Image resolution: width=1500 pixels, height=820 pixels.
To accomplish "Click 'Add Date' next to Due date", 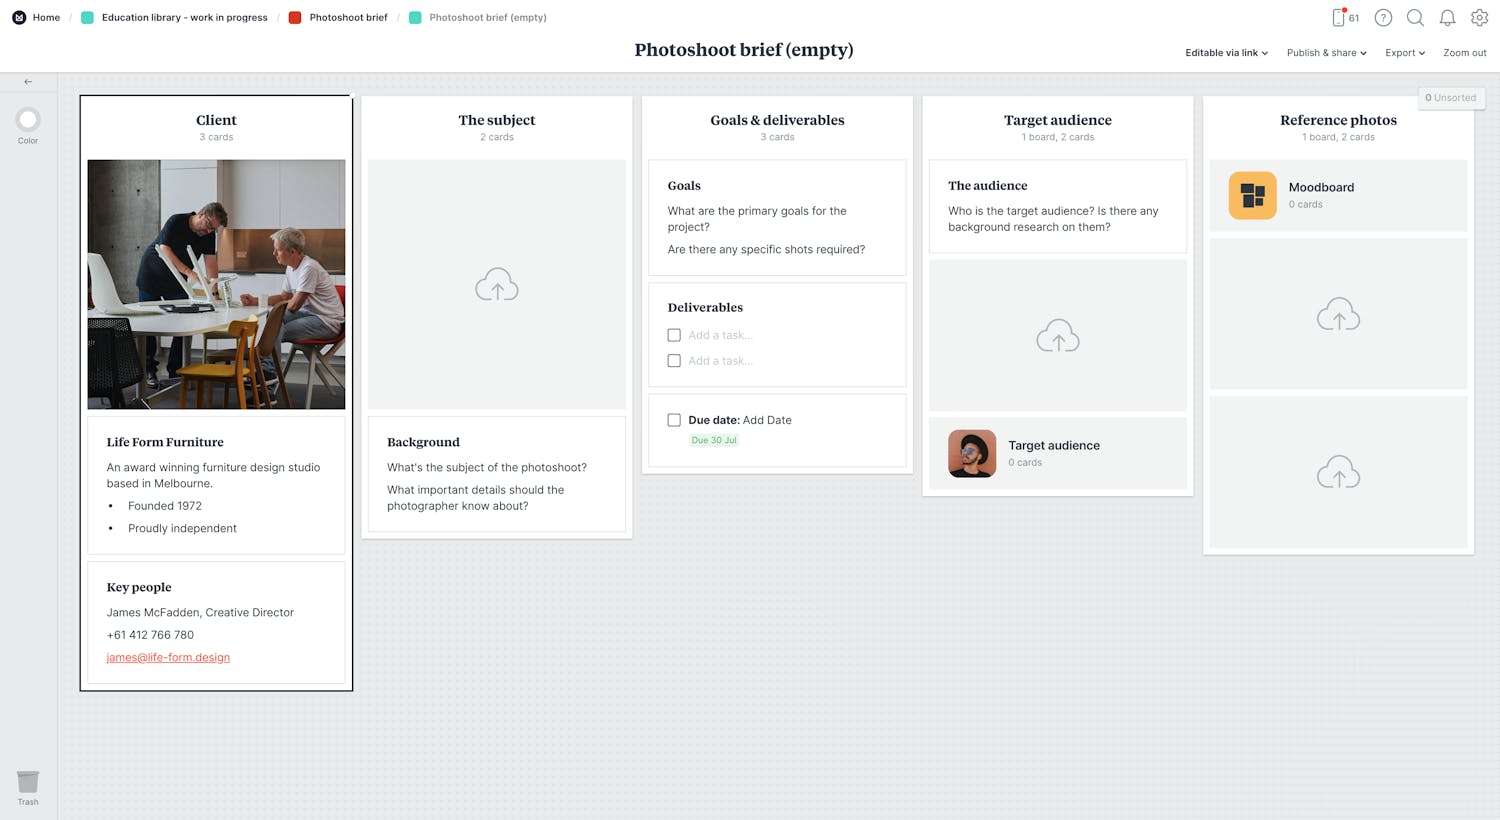I will coord(767,420).
